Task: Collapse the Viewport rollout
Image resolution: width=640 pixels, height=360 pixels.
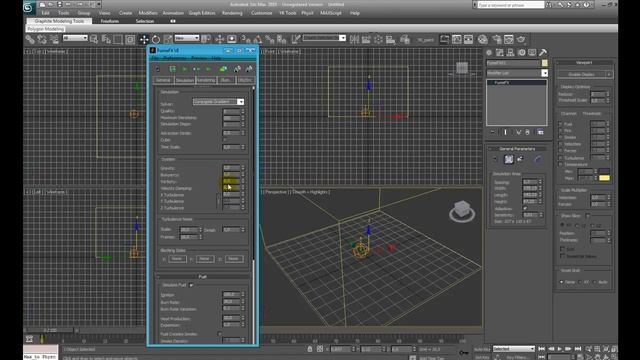Action: tap(584, 62)
